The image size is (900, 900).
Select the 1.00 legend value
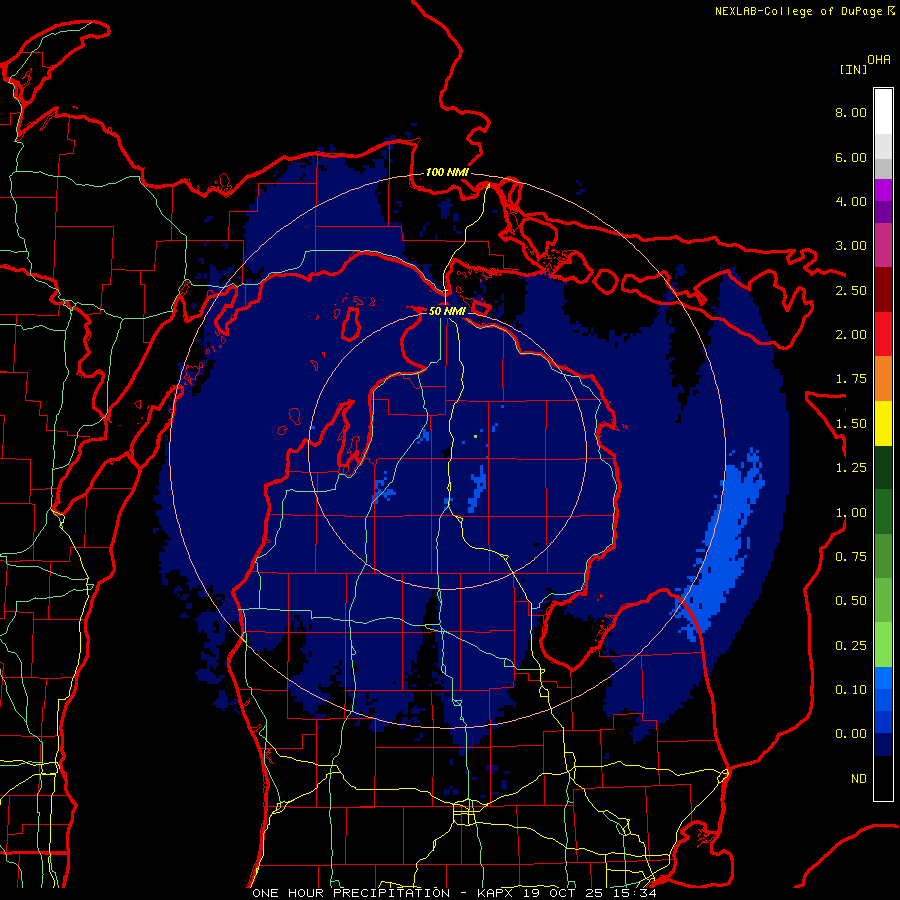(851, 513)
